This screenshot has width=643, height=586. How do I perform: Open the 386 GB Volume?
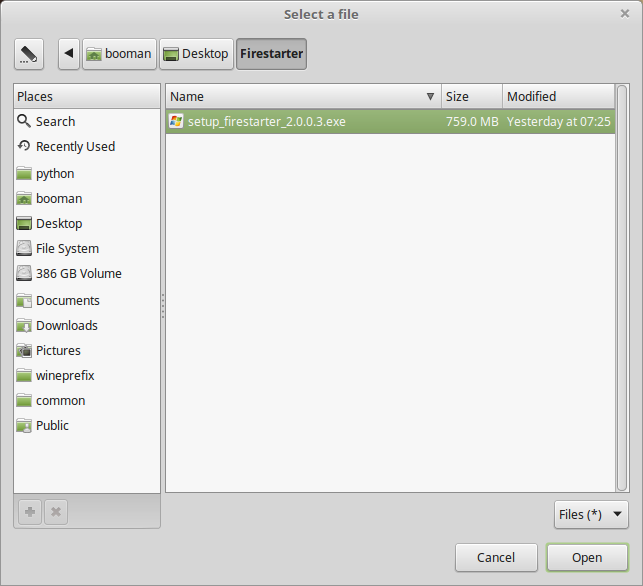pos(87,274)
